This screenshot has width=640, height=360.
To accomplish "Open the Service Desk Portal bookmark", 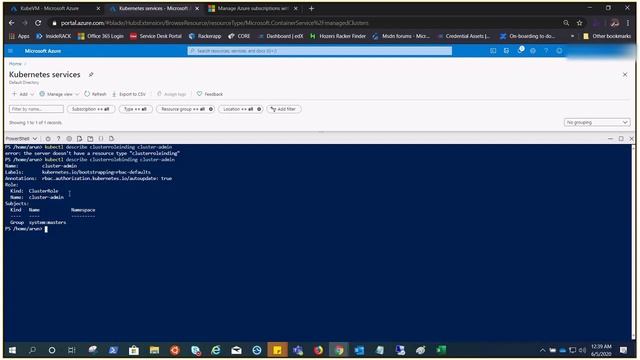I will 156,36.
